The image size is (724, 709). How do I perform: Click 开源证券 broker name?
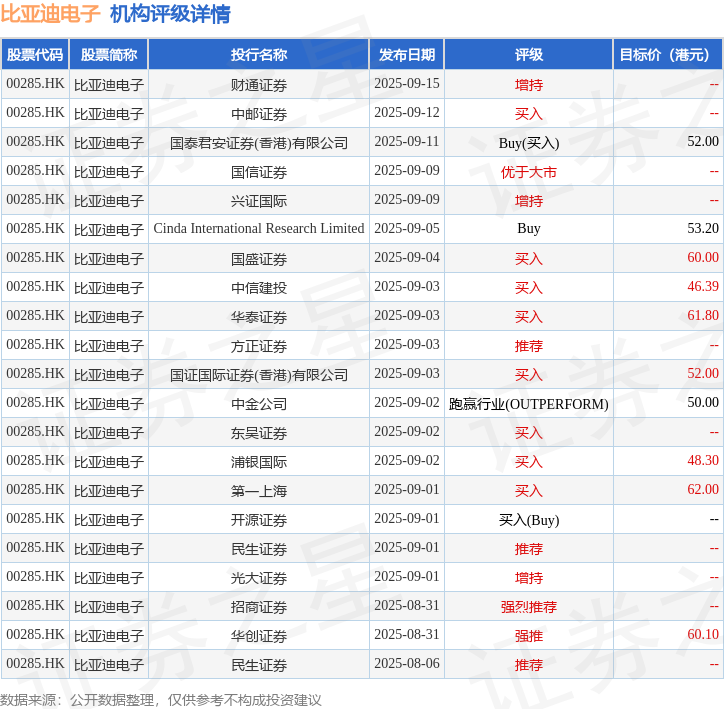click(259, 520)
